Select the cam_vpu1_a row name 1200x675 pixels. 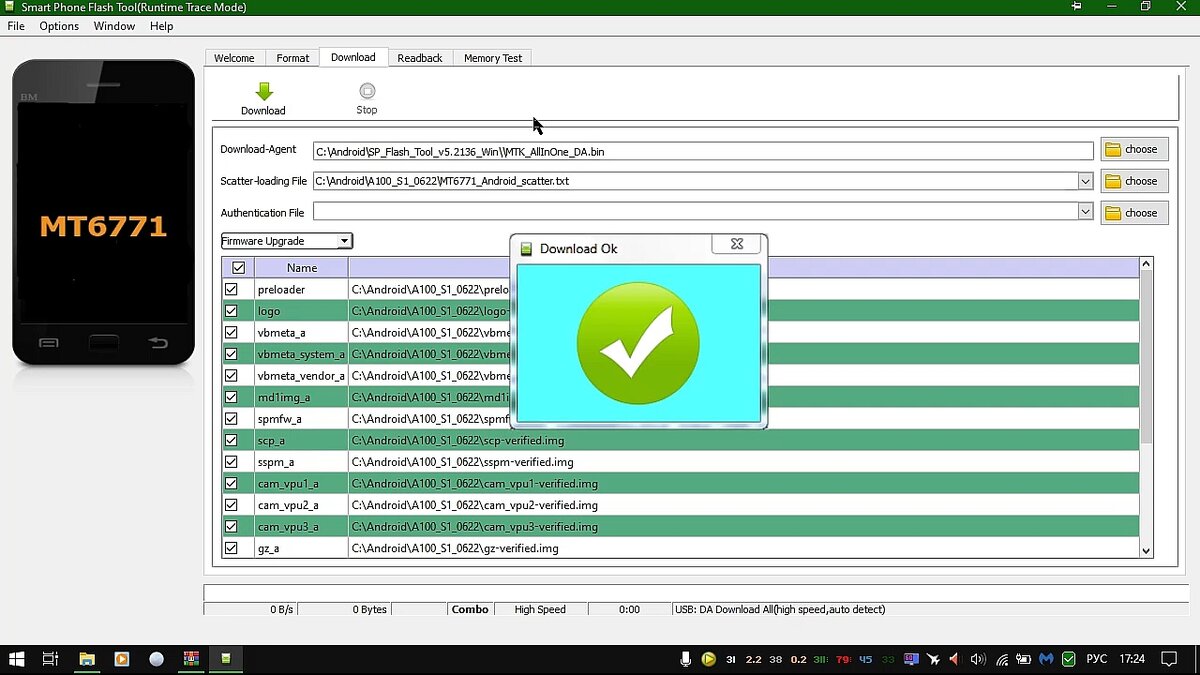(x=288, y=484)
